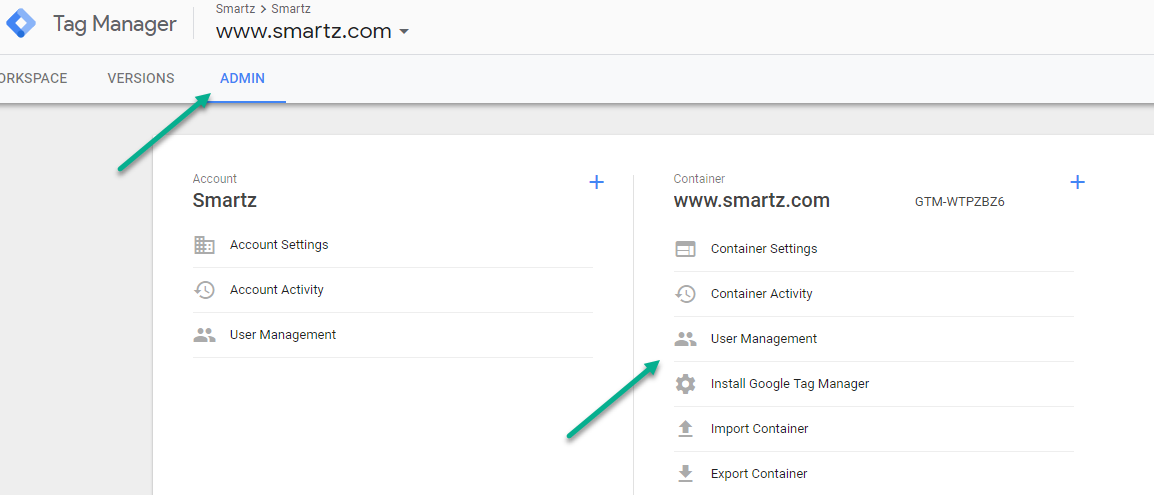Click the container User Management people icon
Screen dimensions: 1154x495
point(685,339)
